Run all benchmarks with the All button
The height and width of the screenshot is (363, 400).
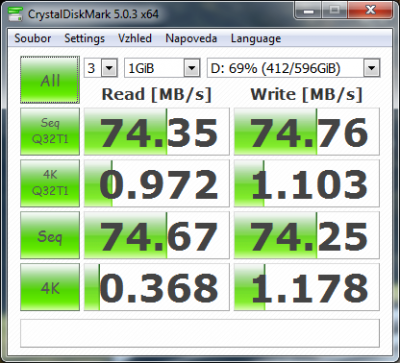click(50, 80)
